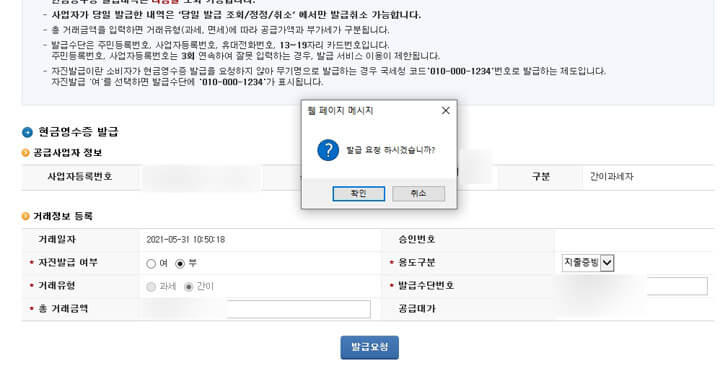Close the 웹 페이지 메시지 dialog
The height and width of the screenshot is (392, 720).
pyautogui.click(x=445, y=111)
